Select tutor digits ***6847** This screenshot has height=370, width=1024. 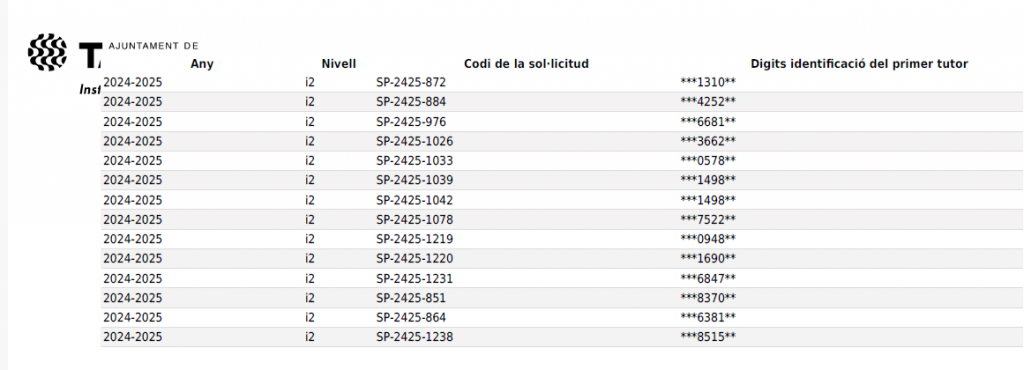[x=708, y=279]
